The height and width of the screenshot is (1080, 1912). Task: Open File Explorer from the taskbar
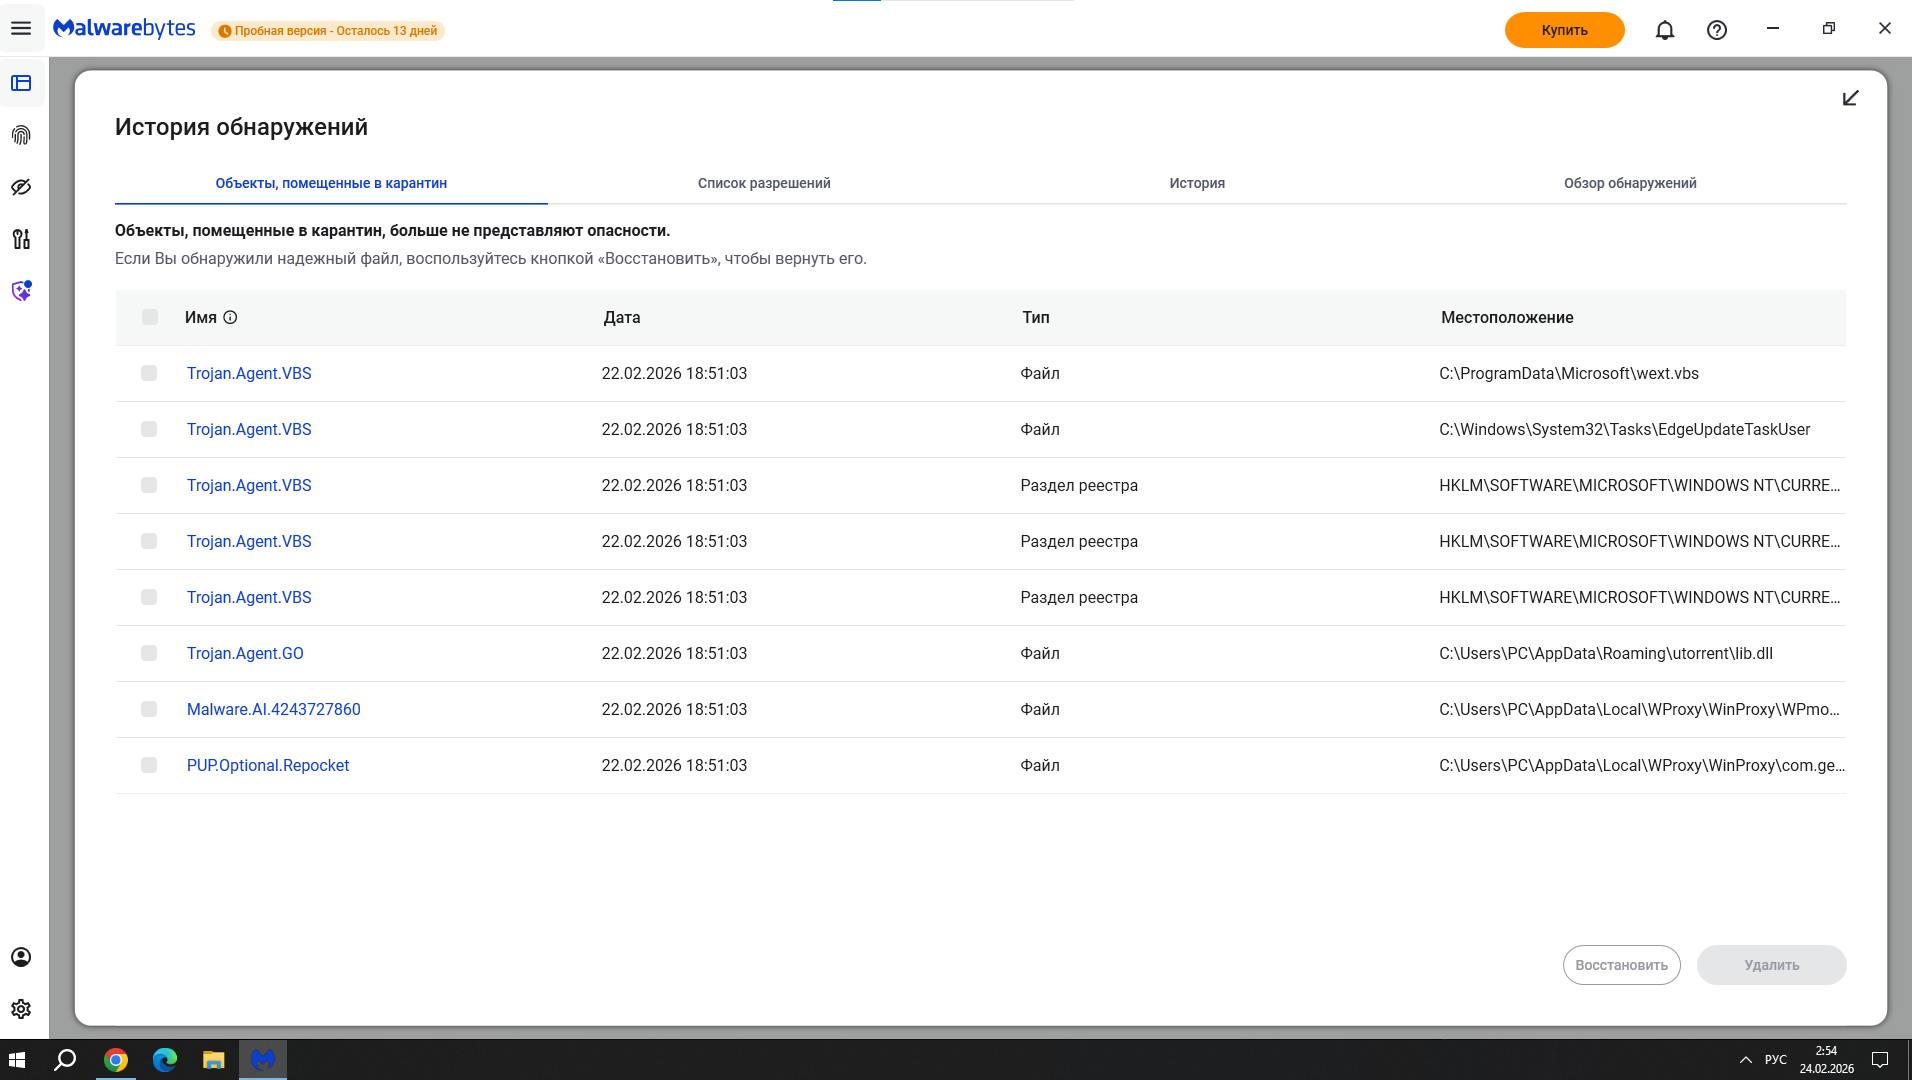click(x=214, y=1060)
